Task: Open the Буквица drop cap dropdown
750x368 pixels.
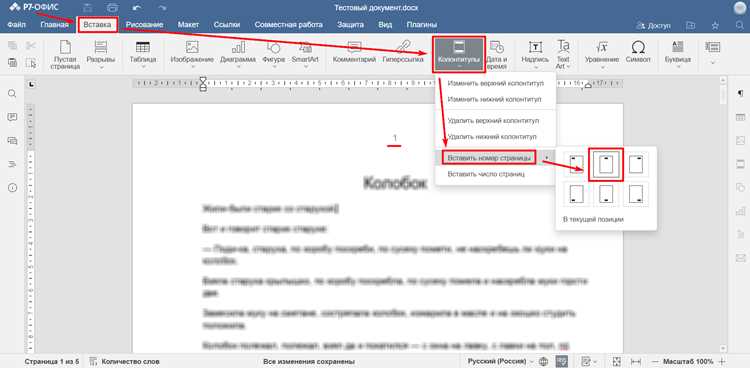Action: point(678,55)
